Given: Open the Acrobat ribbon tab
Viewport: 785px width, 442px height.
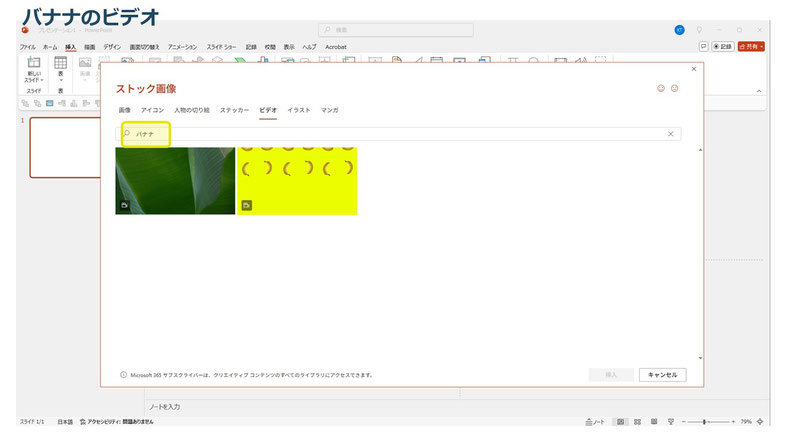Looking at the screenshot, I should (335, 47).
